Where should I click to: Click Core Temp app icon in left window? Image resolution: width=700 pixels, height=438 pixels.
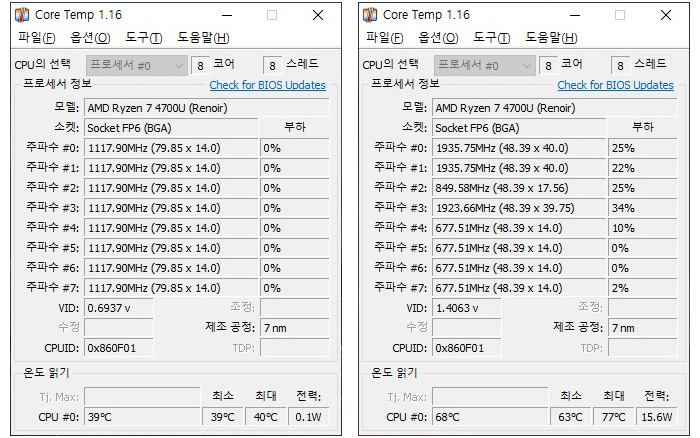coord(22,15)
